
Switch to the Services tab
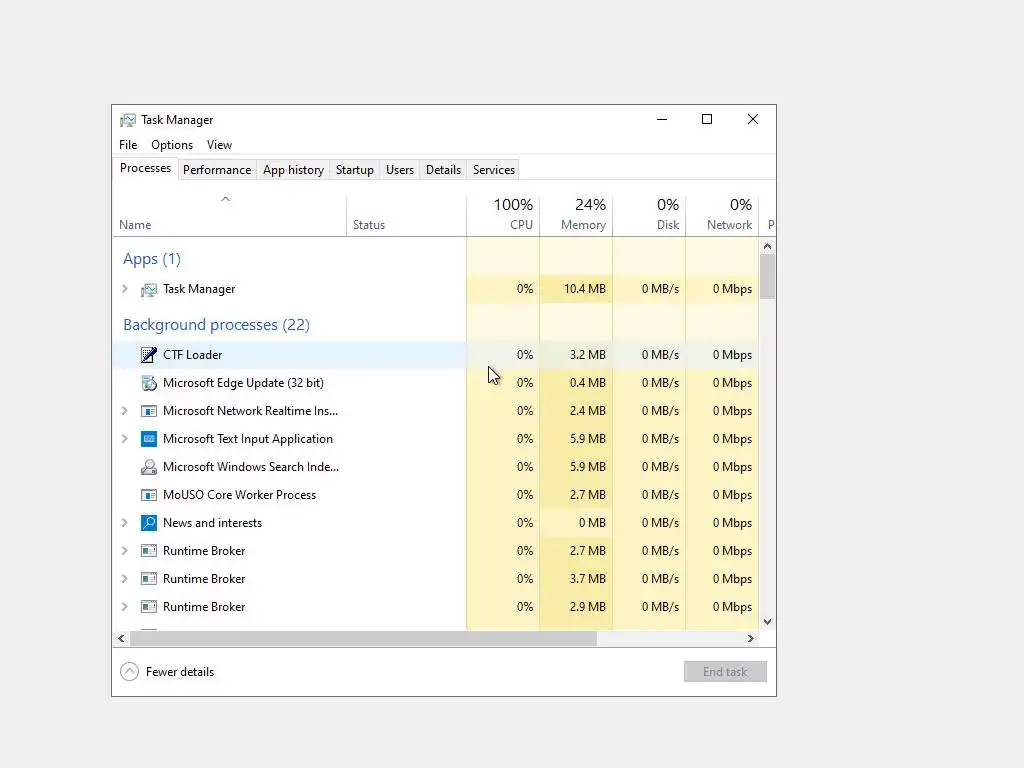[494, 170]
